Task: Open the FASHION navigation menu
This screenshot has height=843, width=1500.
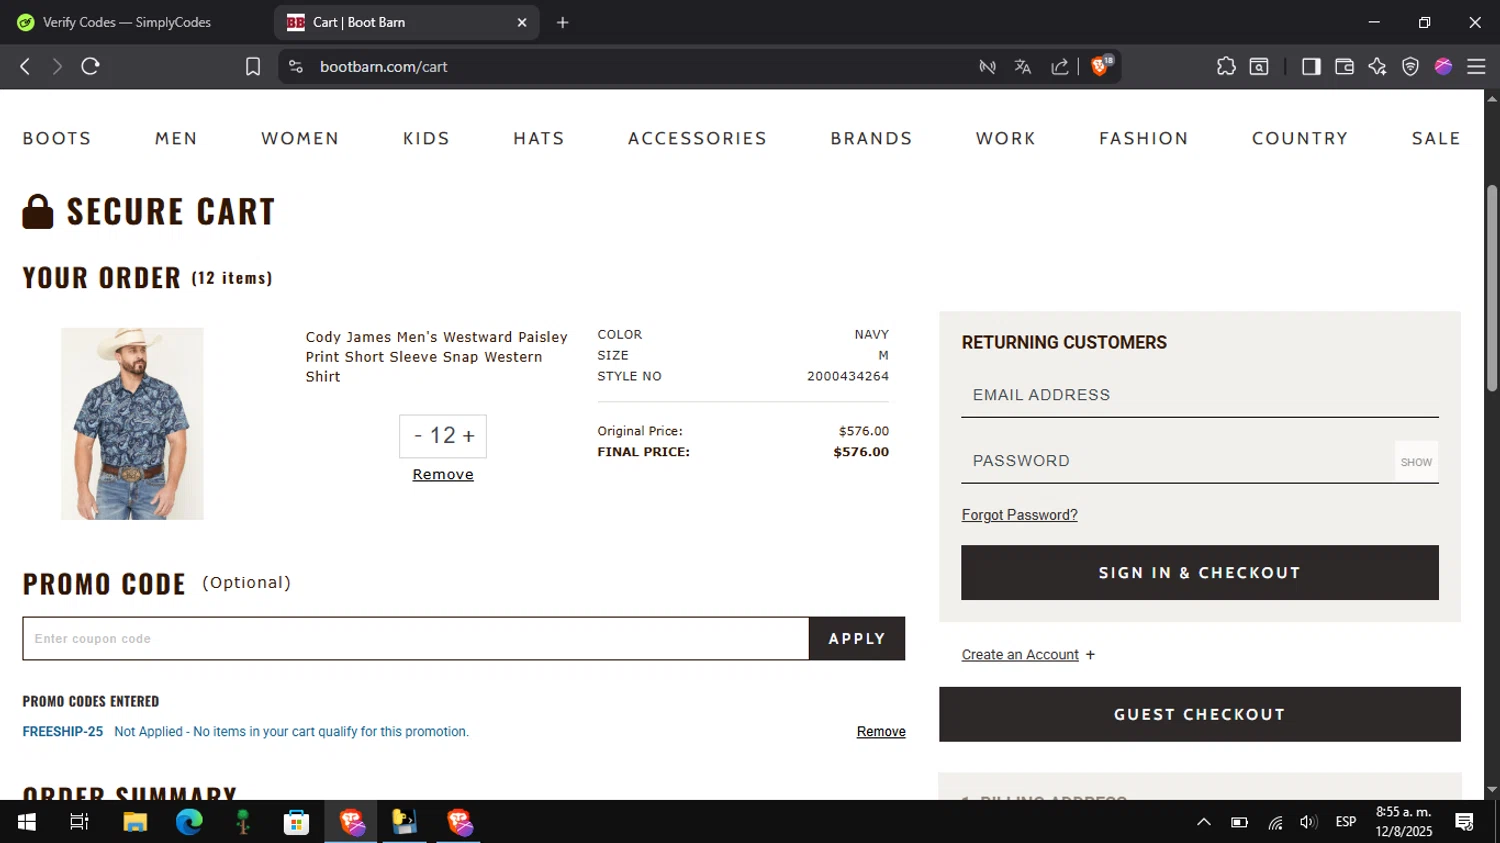Action: (1143, 138)
